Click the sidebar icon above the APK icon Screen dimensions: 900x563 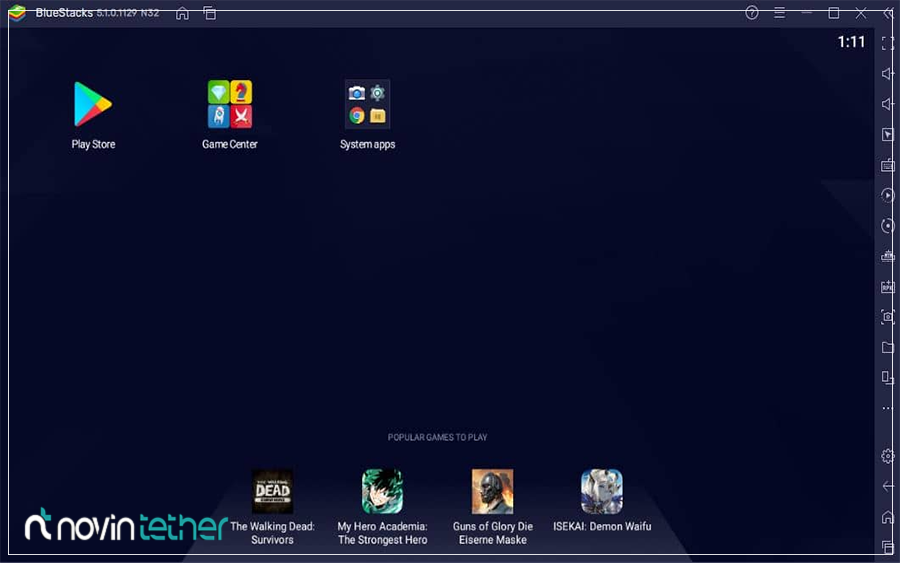click(887, 256)
